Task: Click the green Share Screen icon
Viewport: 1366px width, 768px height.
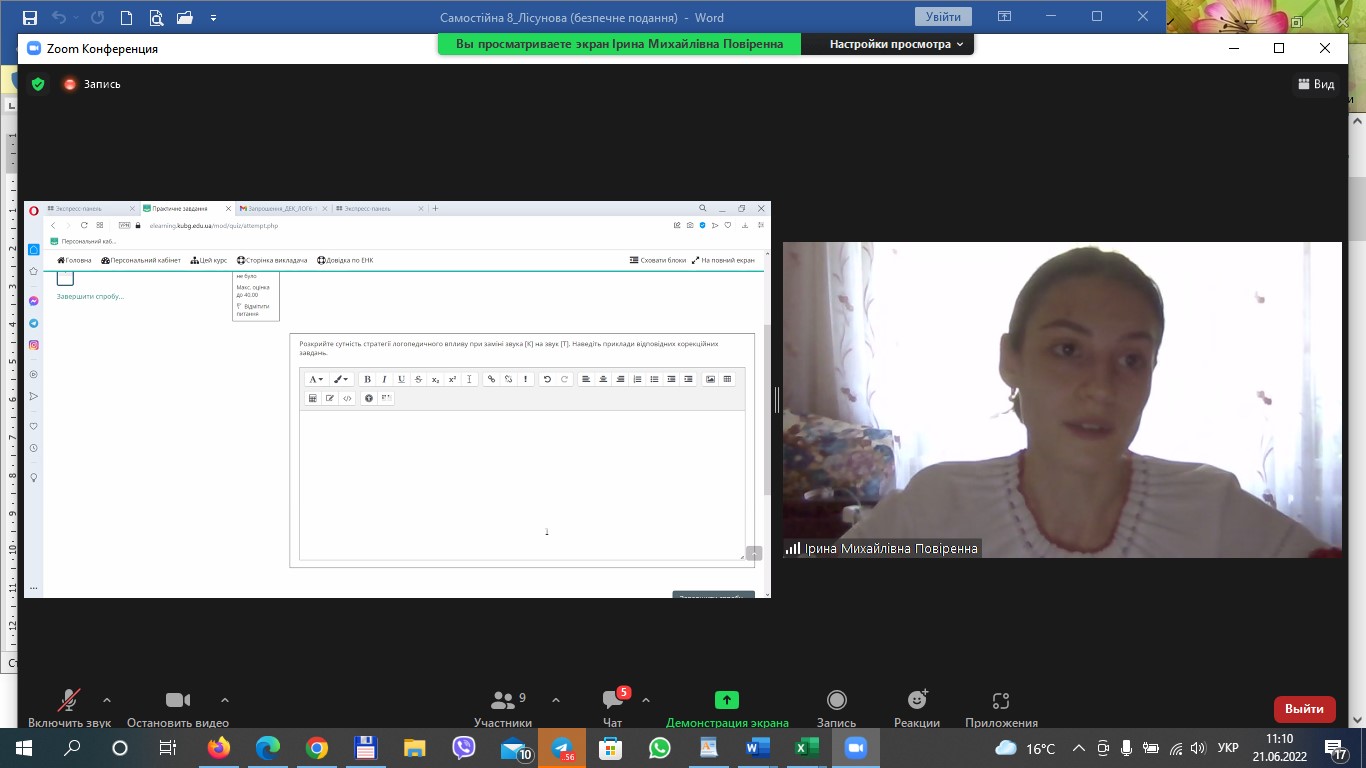Action: 727,701
